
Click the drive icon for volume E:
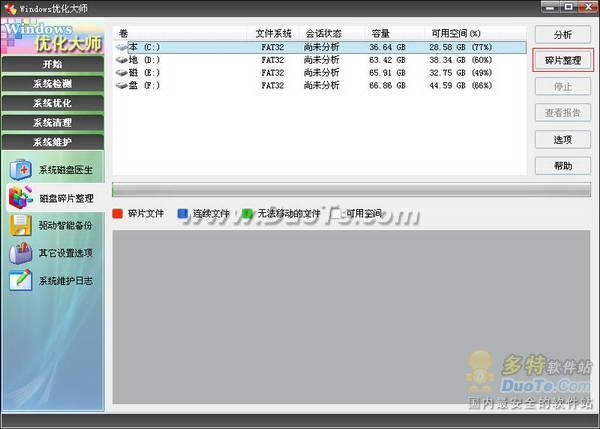coord(122,73)
